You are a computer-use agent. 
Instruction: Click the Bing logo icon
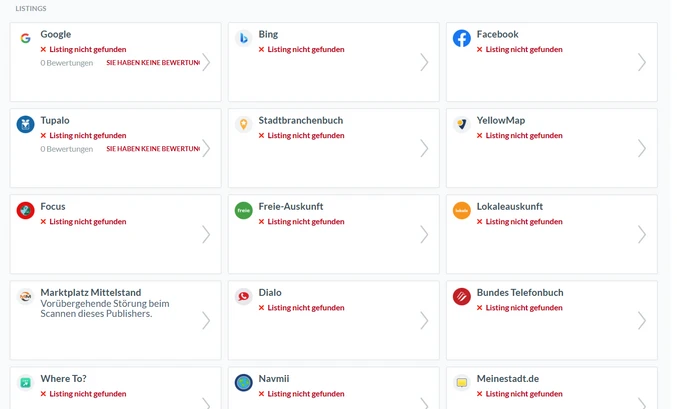point(243,39)
